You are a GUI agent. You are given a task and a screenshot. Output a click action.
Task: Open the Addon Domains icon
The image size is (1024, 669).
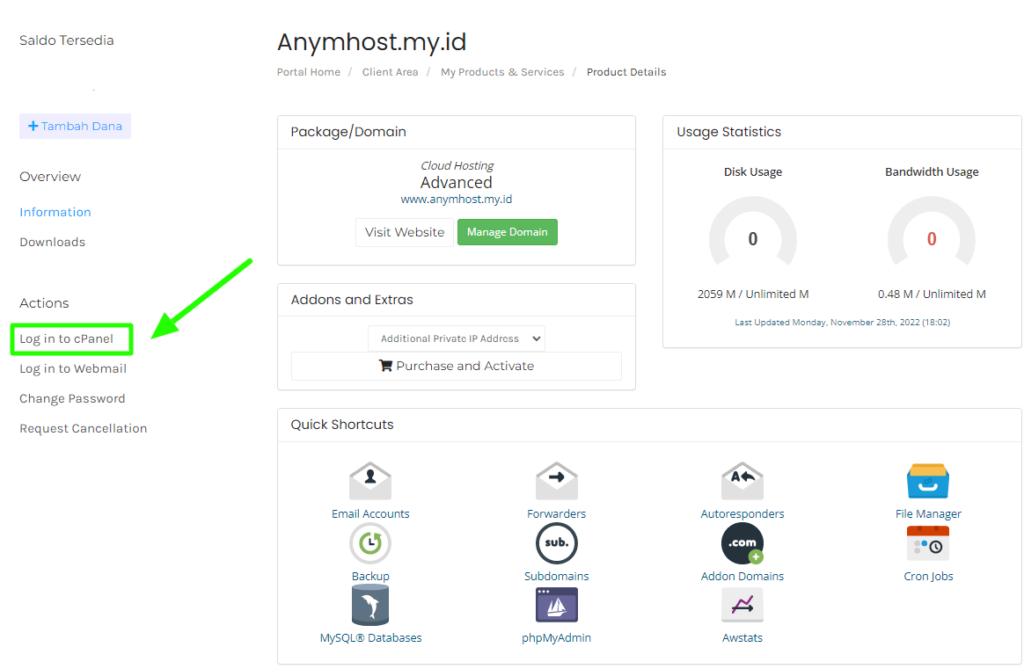click(x=742, y=544)
